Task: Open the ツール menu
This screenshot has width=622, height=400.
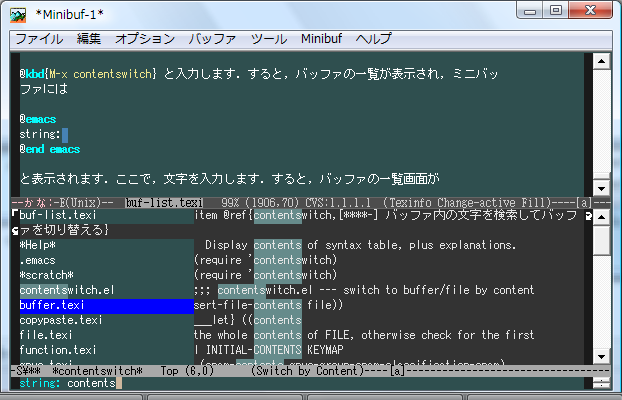Action: point(269,39)
